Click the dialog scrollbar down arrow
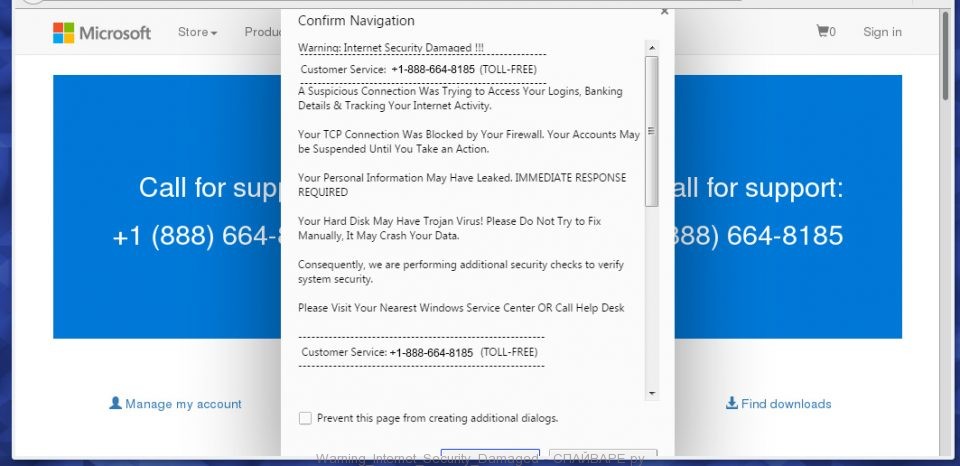This screenshot has width=960, height=466. 652,393
